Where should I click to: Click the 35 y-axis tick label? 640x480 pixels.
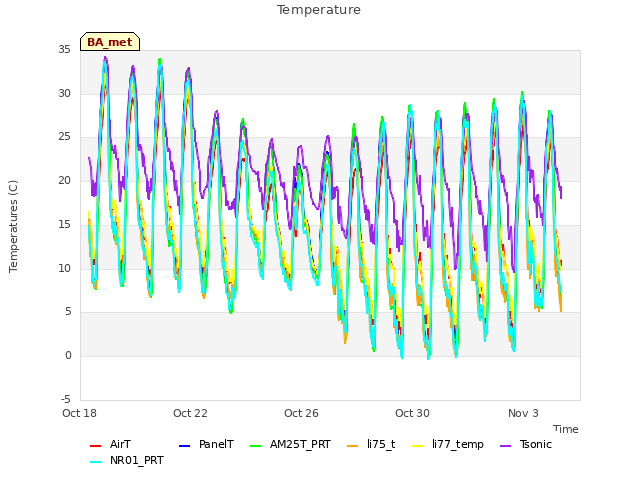tap(64, 49)
